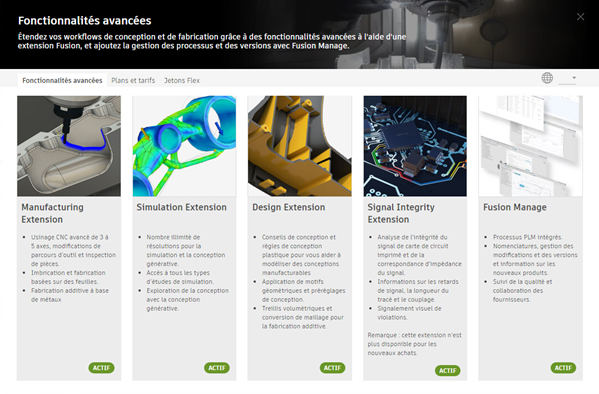Click 'Exploration de la conception' bullet text

click(188, 299)
